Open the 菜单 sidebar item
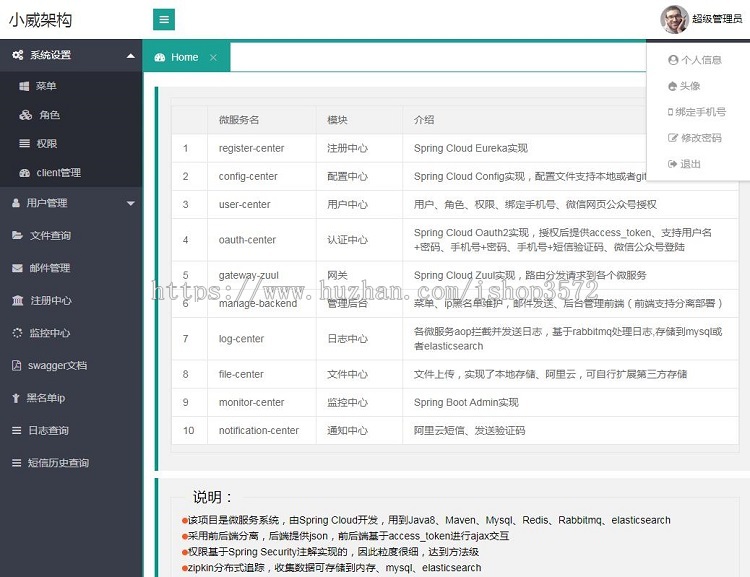This screenshot has height=577, width=750. [x=71, y=86]
